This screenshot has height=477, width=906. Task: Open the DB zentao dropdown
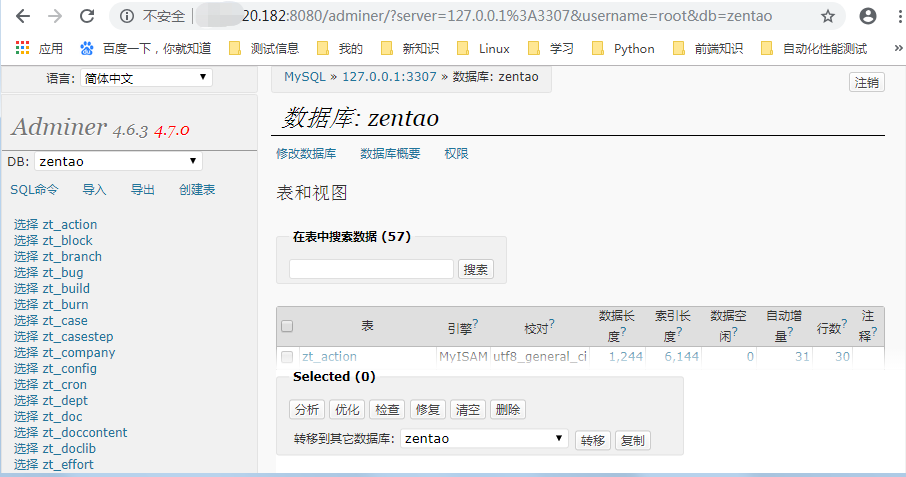point(118,161)
